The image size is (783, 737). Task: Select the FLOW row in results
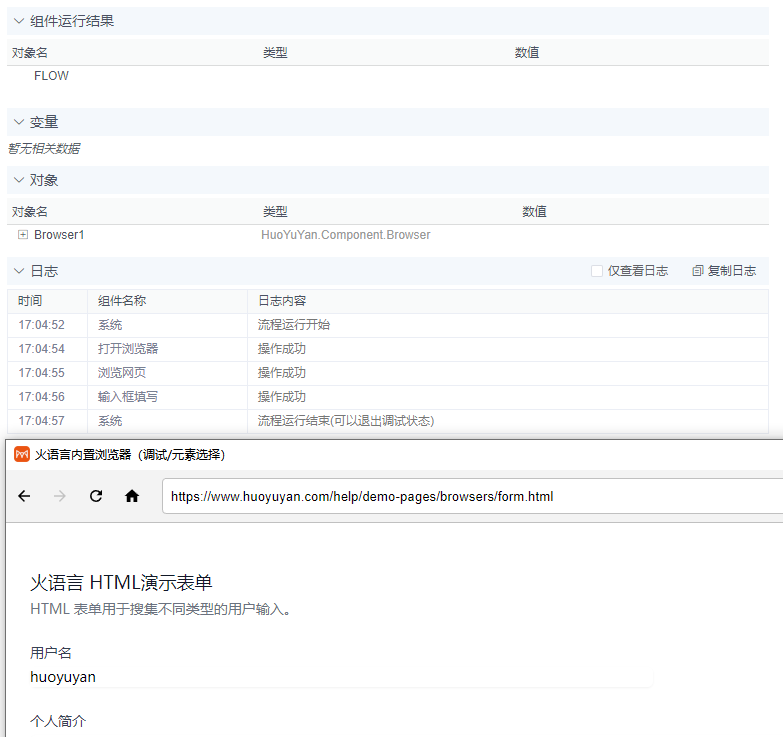click(x=52, y=76)
